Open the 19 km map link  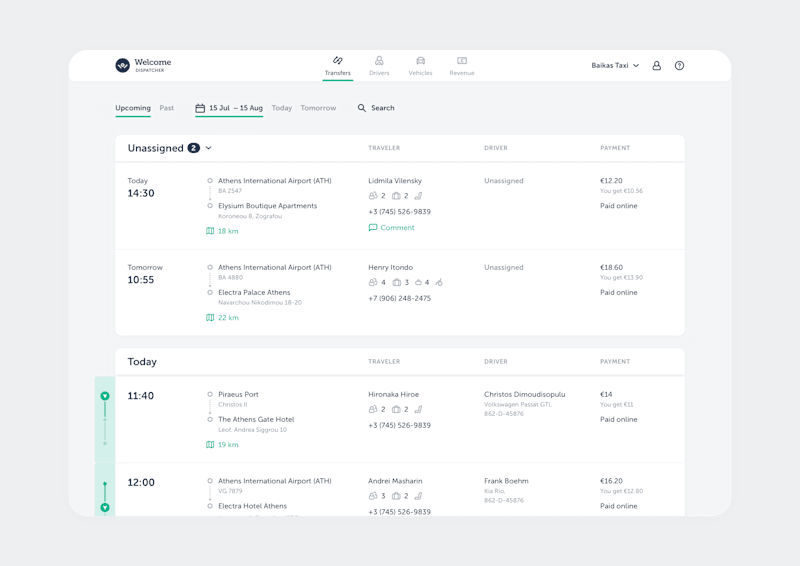tap(228, 445)
